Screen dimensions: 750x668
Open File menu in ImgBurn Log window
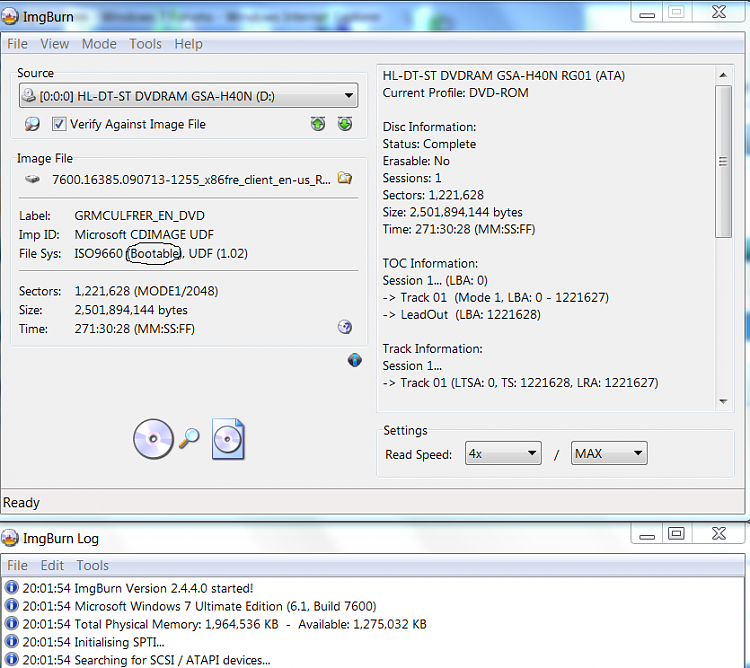tap(17, 566)
